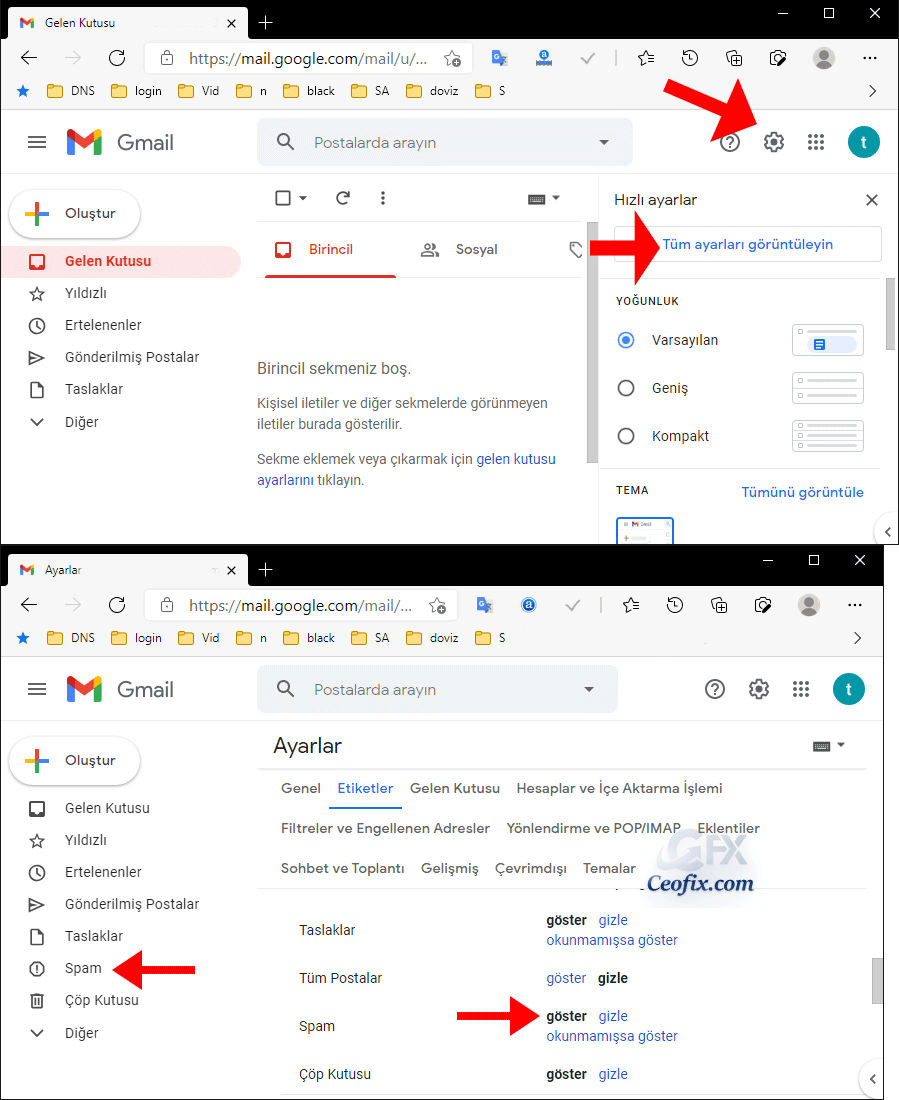Image resolution: width=899 pixels, height=1100 pixels.
Task: Set Taslaklar label to 'gizle'
Action: [x=613, y=920]
